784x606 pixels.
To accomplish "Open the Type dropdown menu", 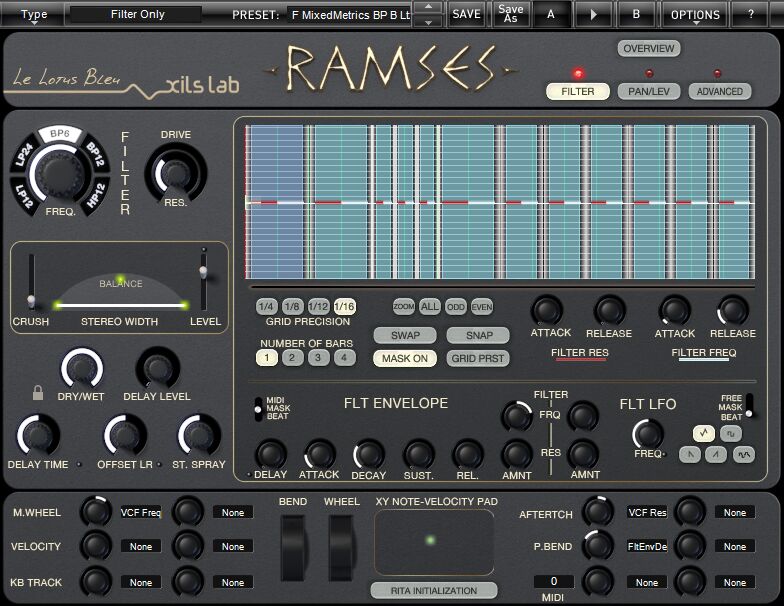I will (34, 14).
